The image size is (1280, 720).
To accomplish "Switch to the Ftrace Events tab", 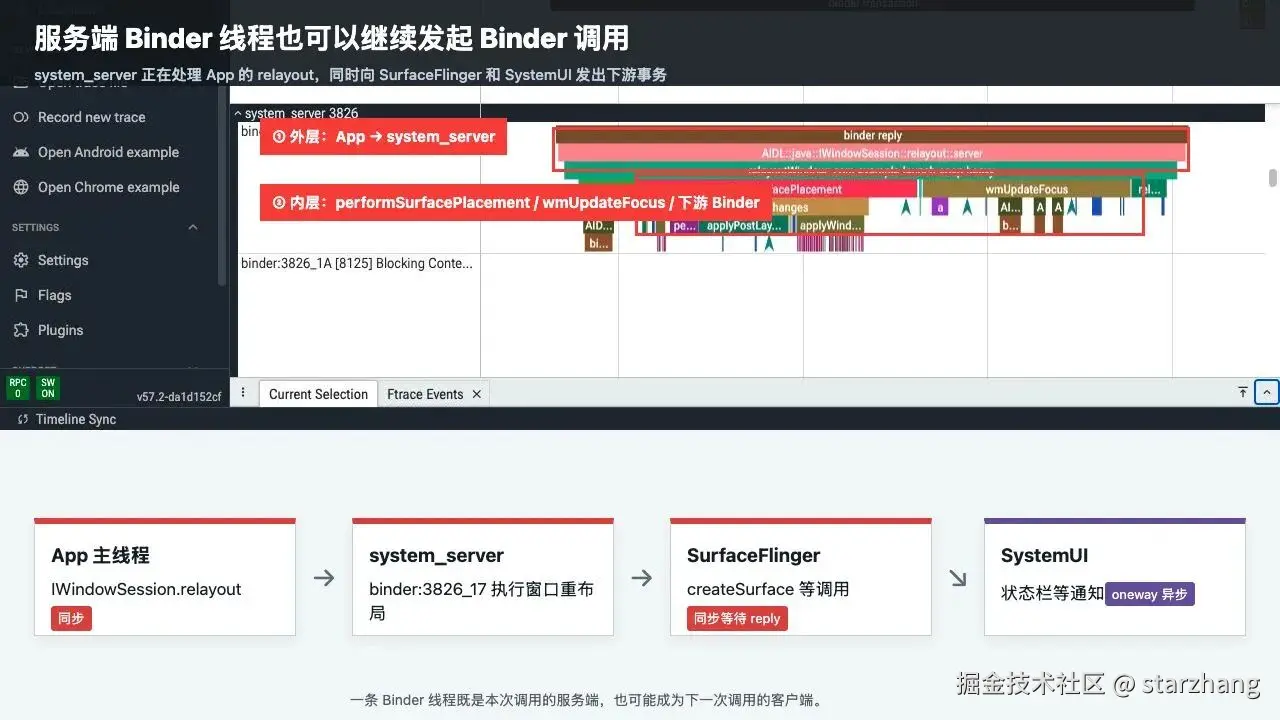I will click(425, 394).
